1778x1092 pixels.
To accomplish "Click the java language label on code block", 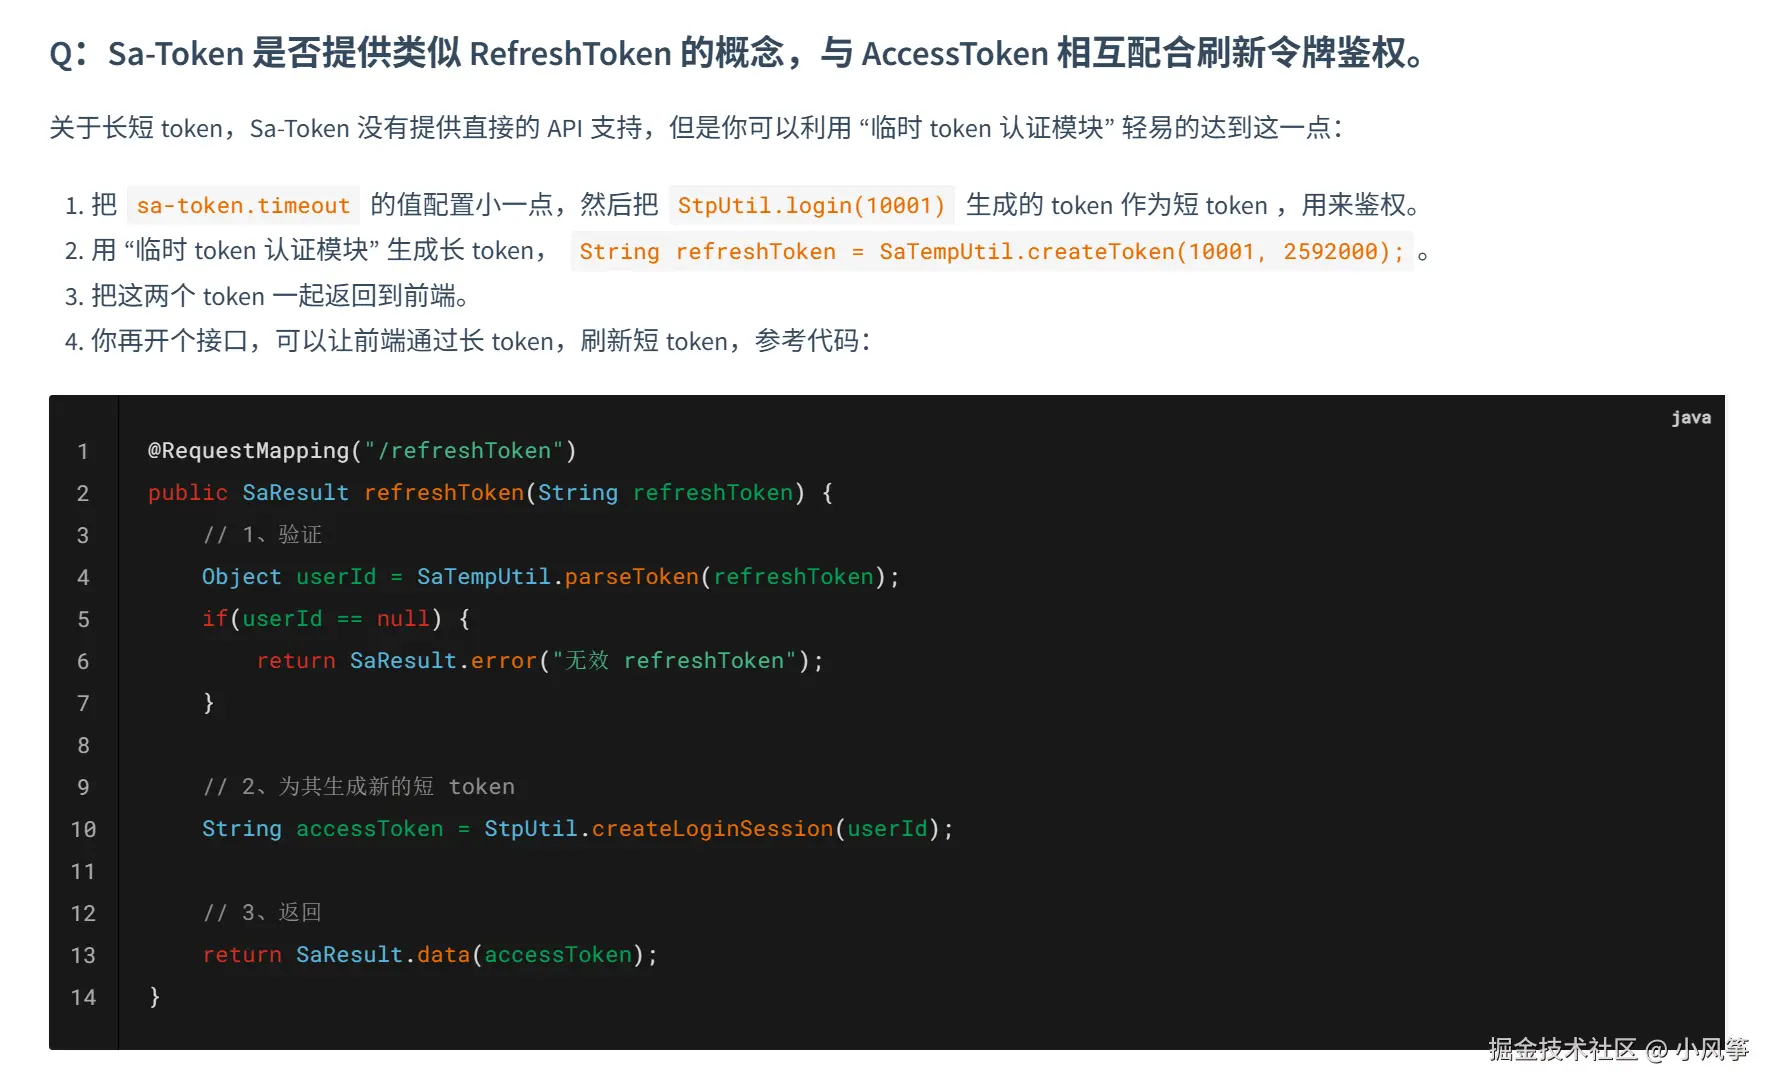I will [x=1690, y=418].
